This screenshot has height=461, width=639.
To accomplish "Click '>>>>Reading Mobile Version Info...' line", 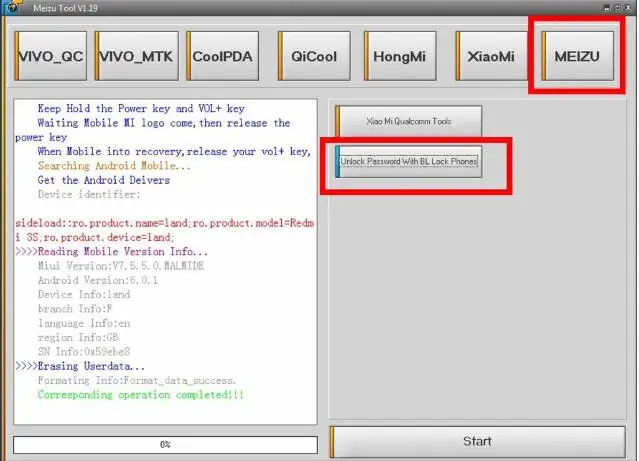I will click(112, 251).
